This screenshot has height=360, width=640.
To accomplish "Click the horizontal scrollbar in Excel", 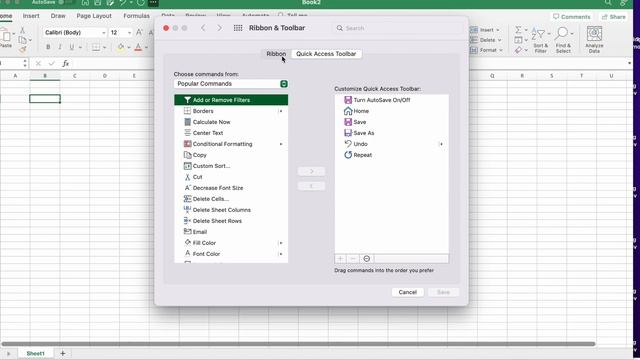I will click(298, 344).
